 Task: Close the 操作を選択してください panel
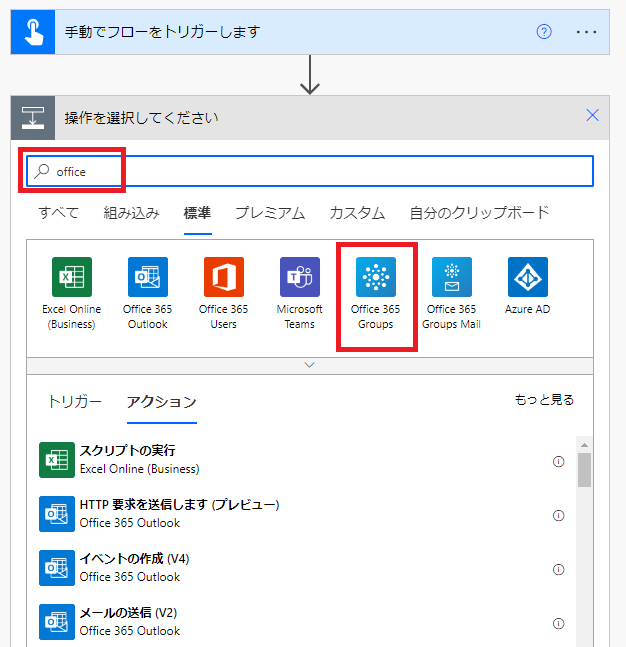tap(592, 116)
